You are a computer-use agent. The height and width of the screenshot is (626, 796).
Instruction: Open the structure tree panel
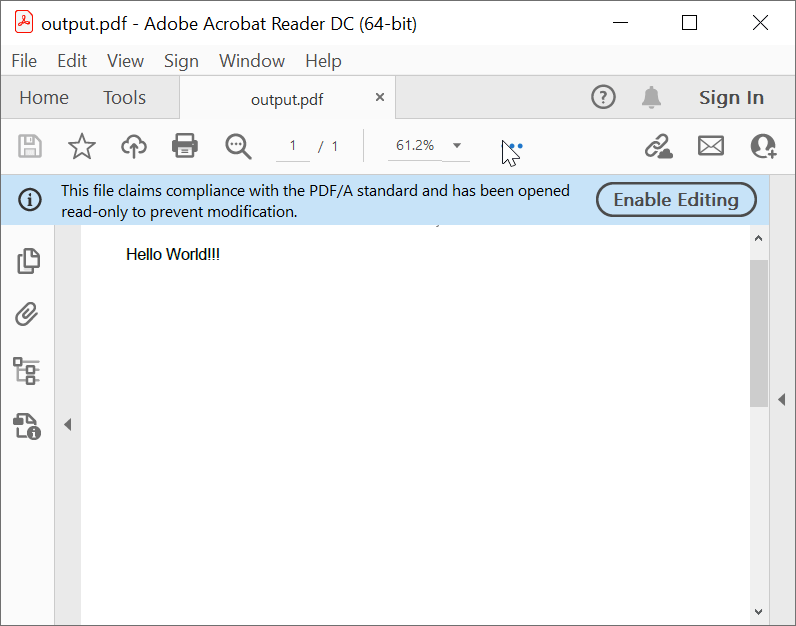click(26, 371)
